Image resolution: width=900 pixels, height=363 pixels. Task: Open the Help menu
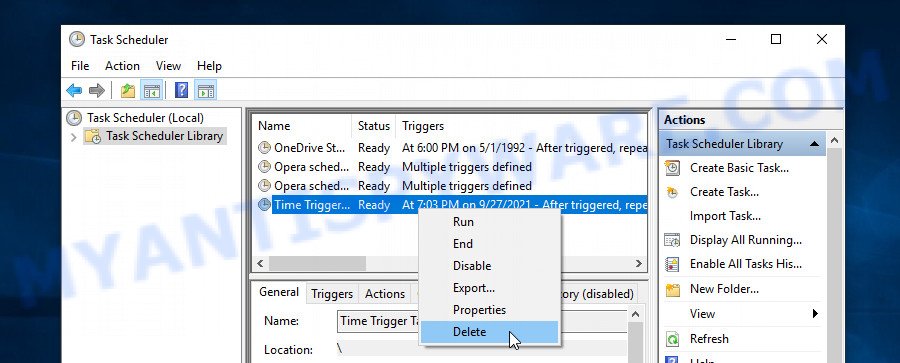click(210, 66)
